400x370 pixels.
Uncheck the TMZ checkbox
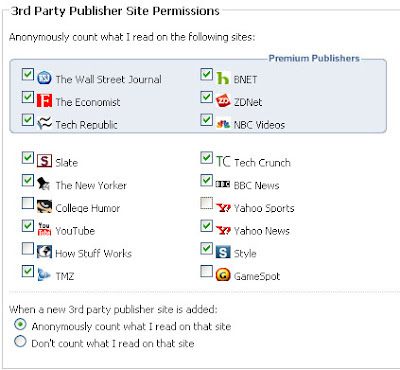click(28, 271)
